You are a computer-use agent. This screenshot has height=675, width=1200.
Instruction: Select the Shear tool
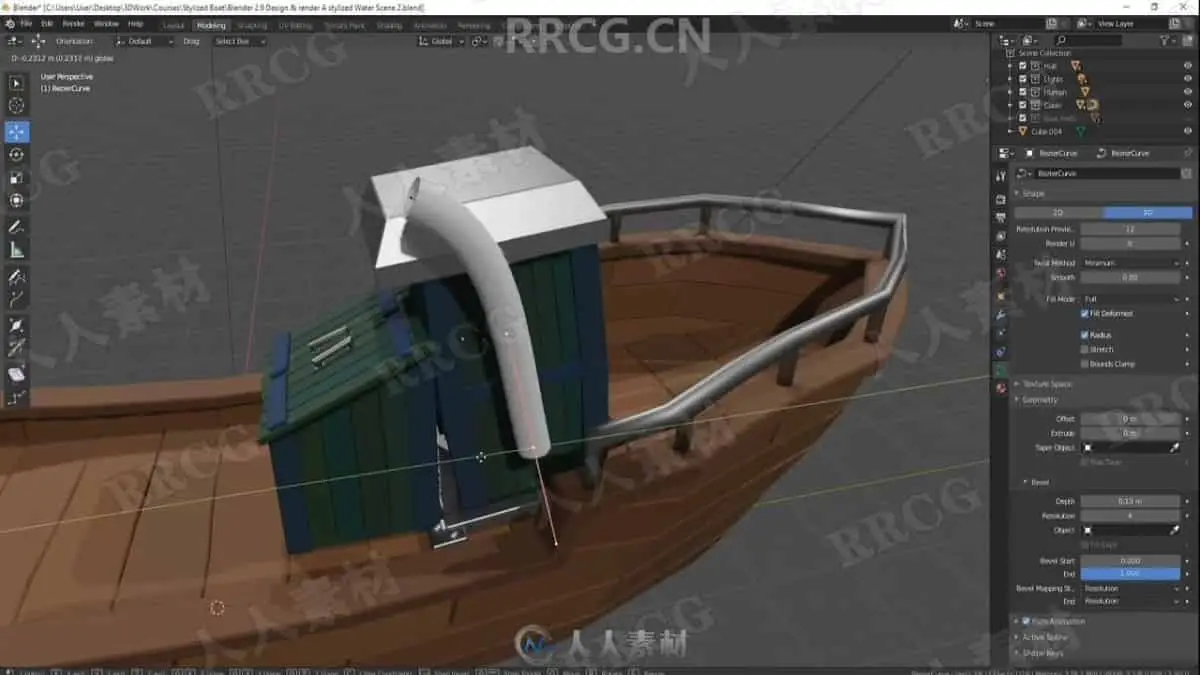coord(17,374)
